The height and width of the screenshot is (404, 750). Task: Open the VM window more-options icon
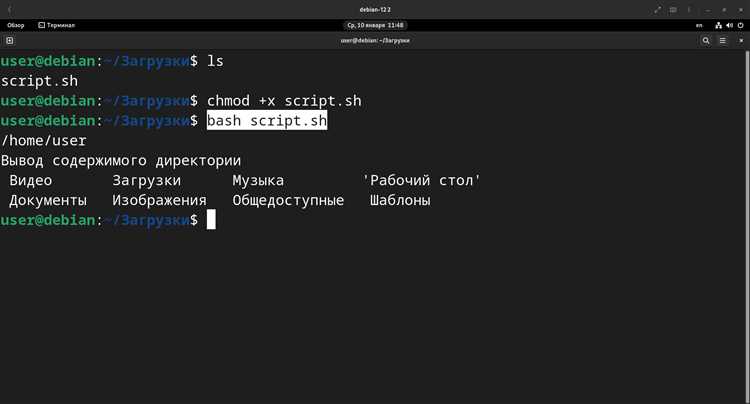pyautogui.click(x=689, y=10)
